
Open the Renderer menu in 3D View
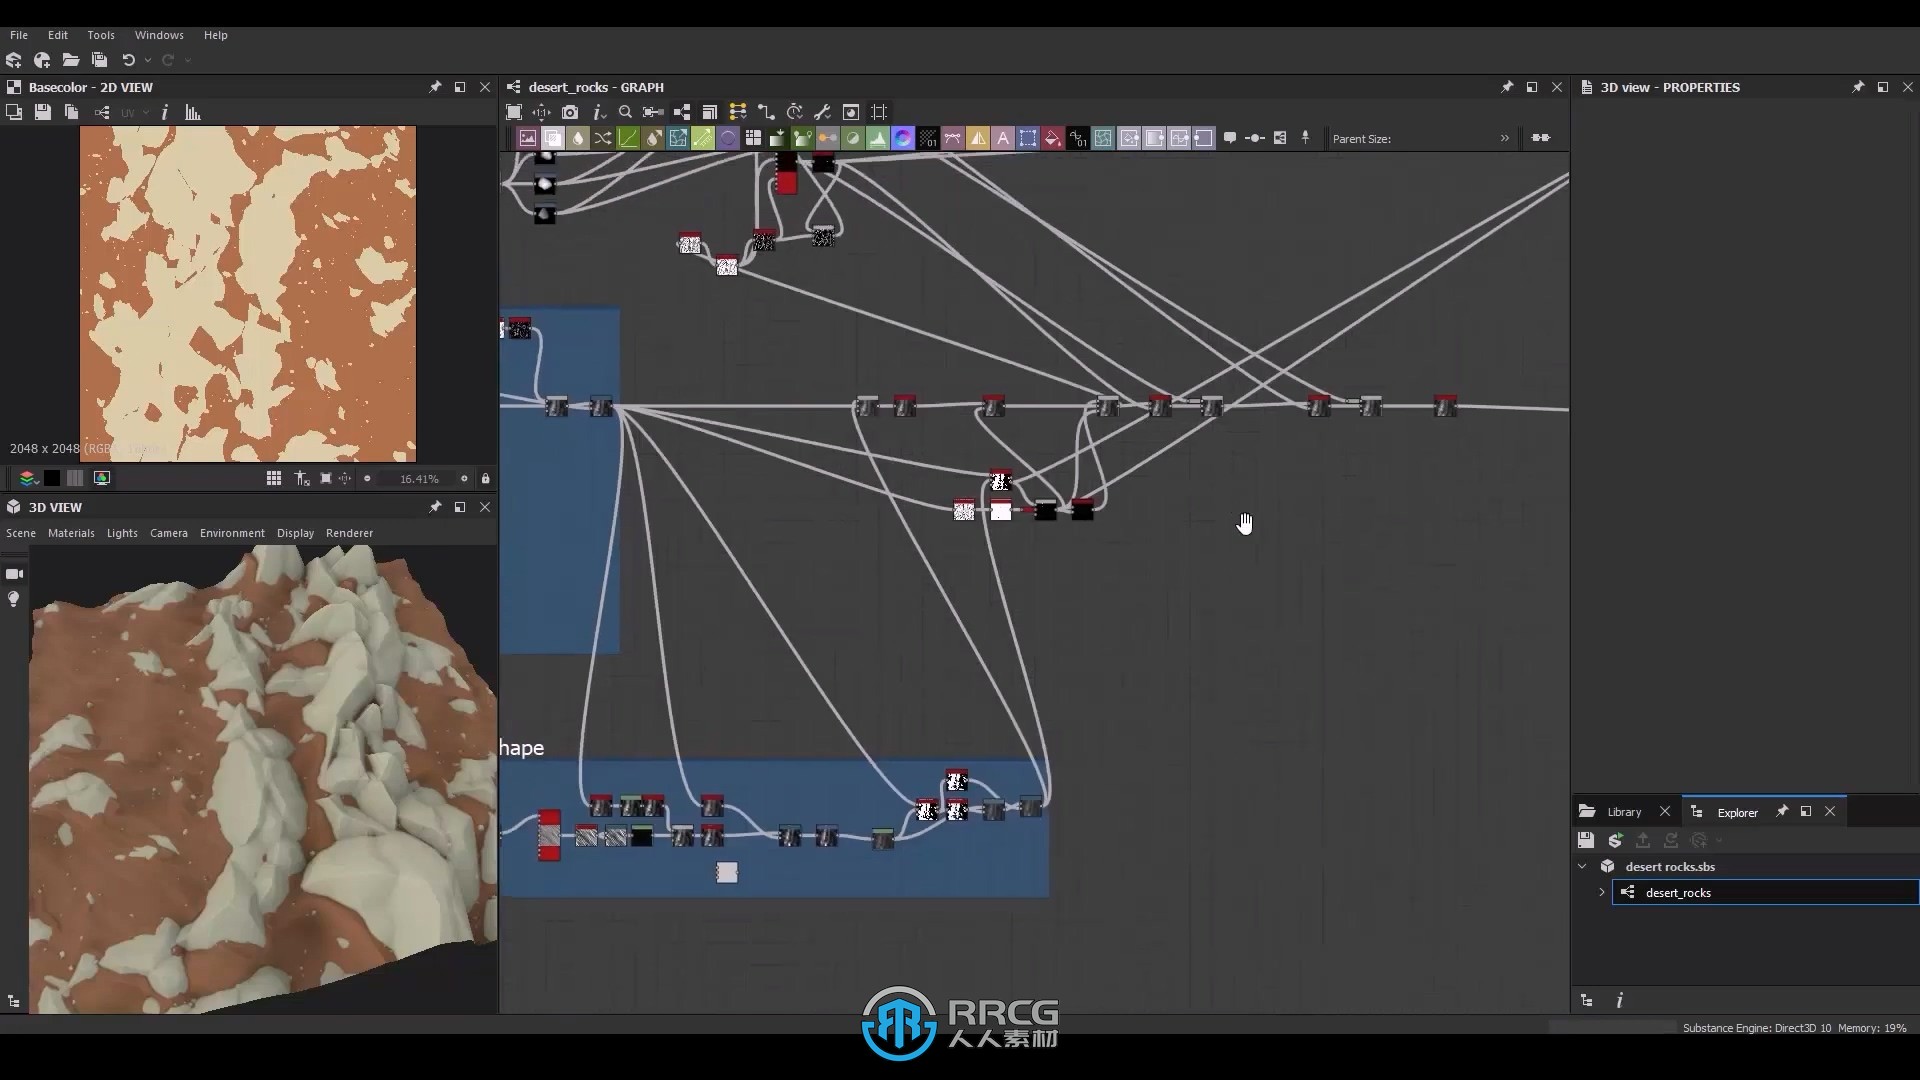(x=349, y=533)
